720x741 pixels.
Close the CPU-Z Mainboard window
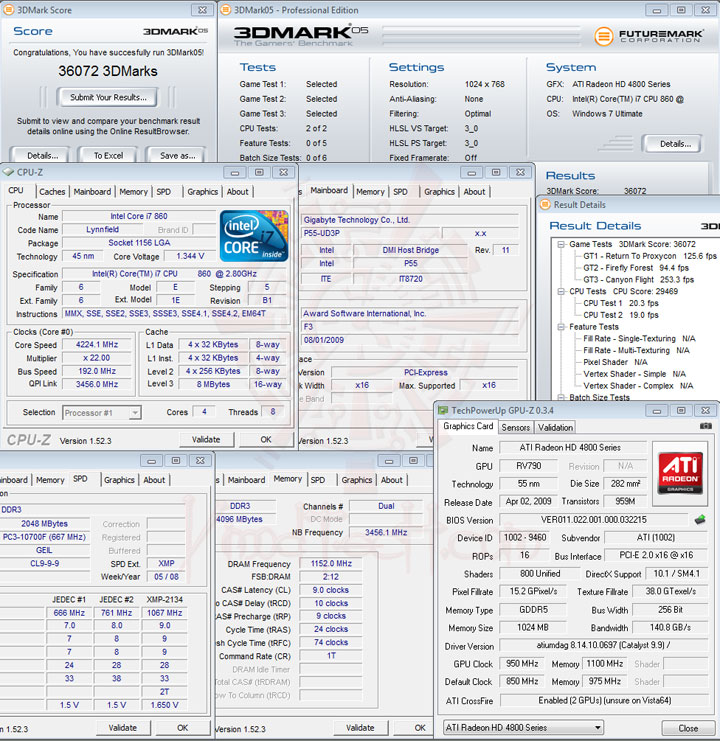[x=520, y=172]
